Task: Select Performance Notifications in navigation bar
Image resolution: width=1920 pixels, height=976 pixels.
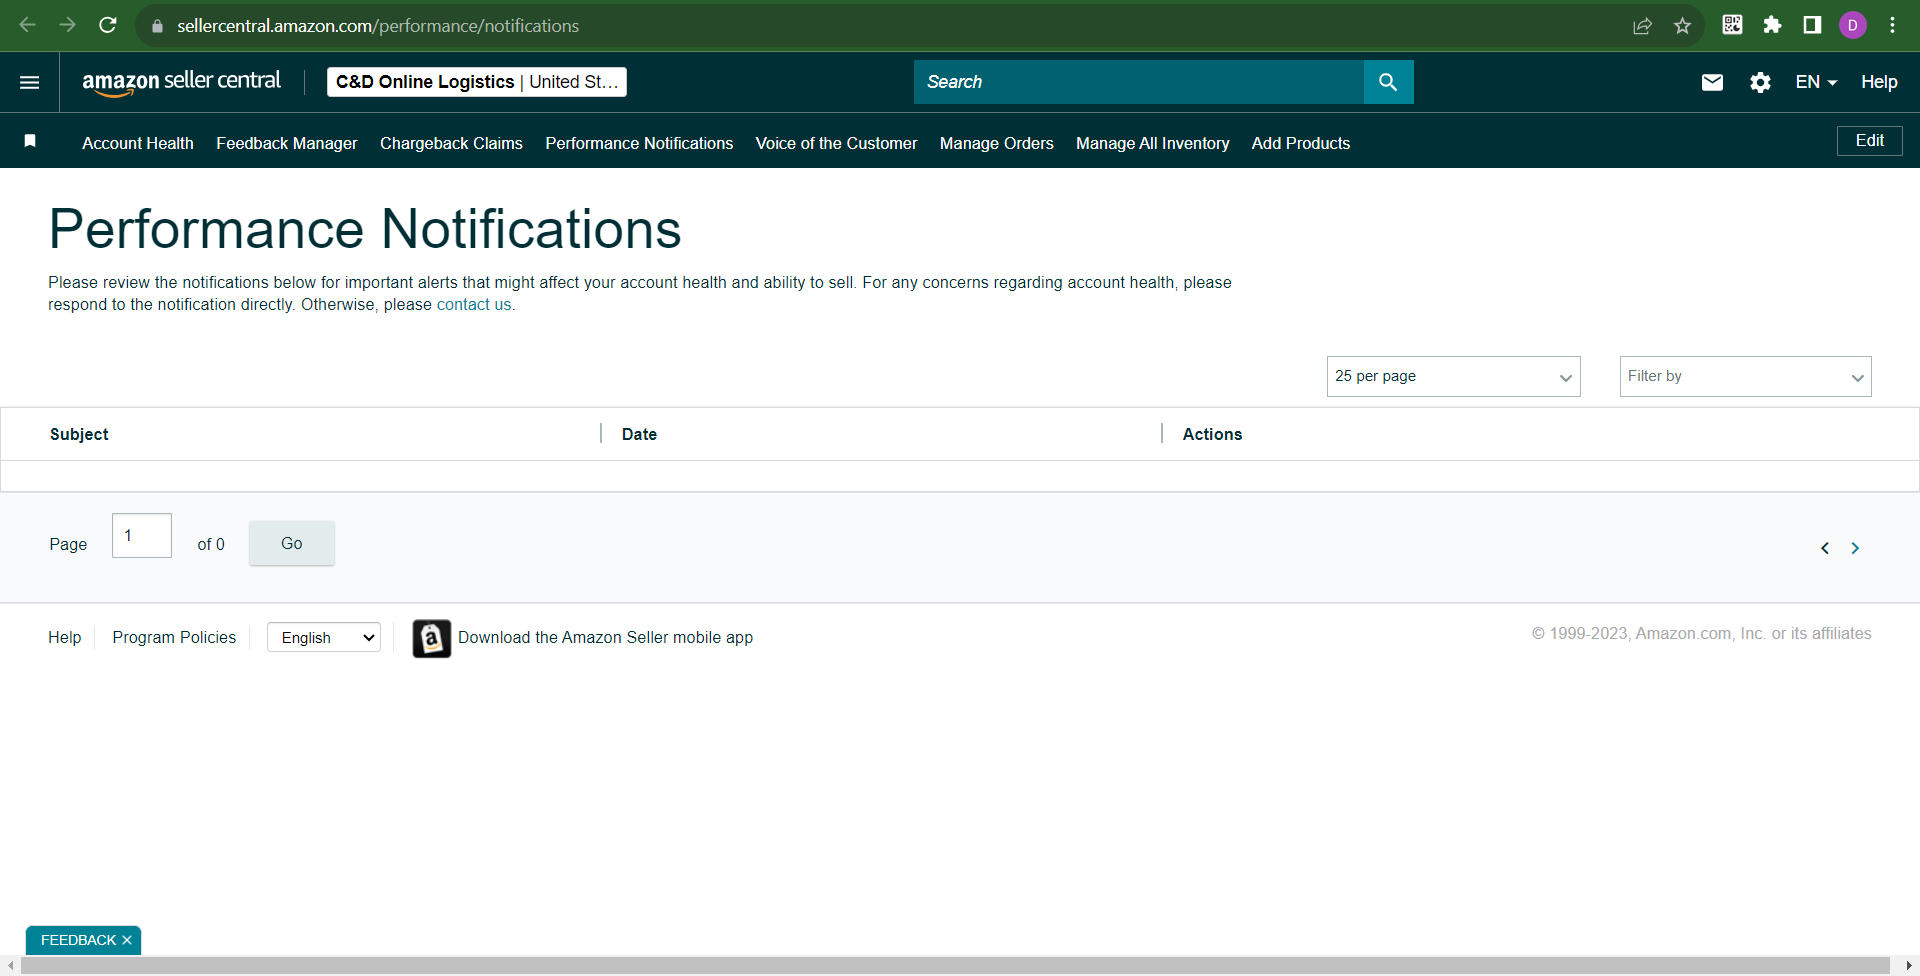Action: click(x=639, y=143)
